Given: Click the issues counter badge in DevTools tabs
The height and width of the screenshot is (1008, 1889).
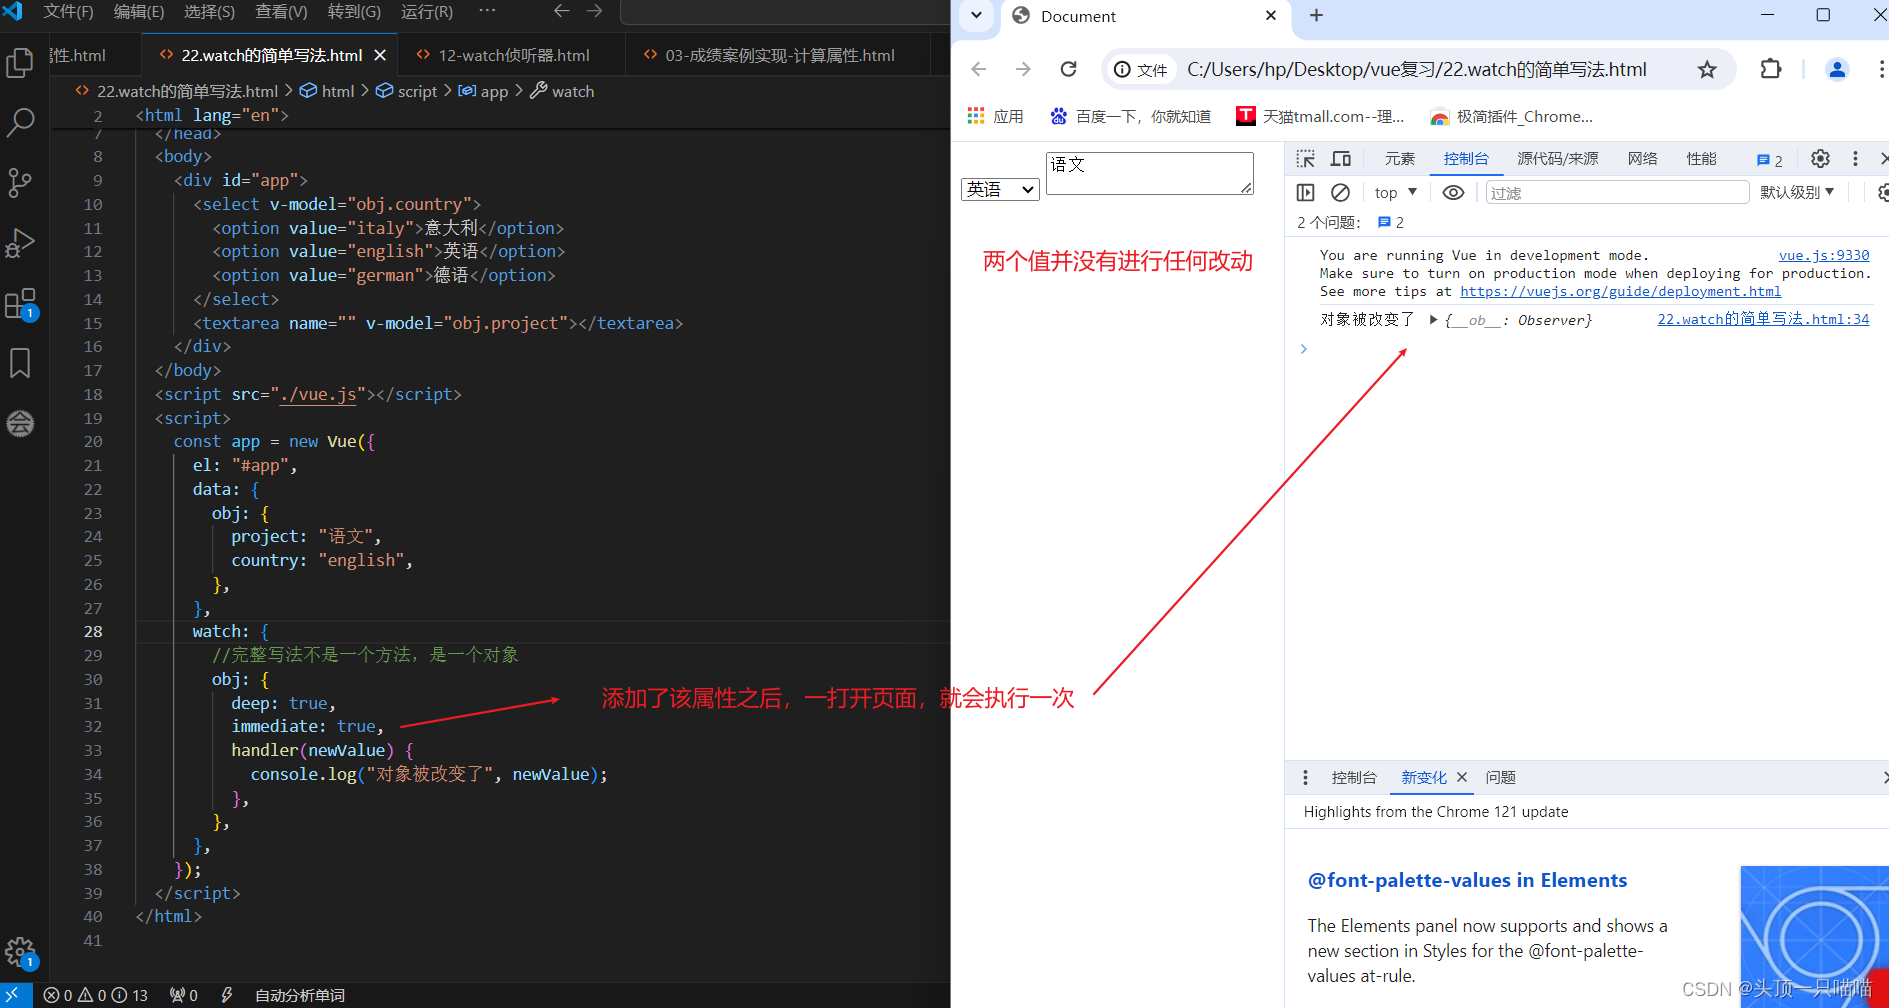Looking at the screenshot, I should pyautogui.click(x=1769, y=160).
